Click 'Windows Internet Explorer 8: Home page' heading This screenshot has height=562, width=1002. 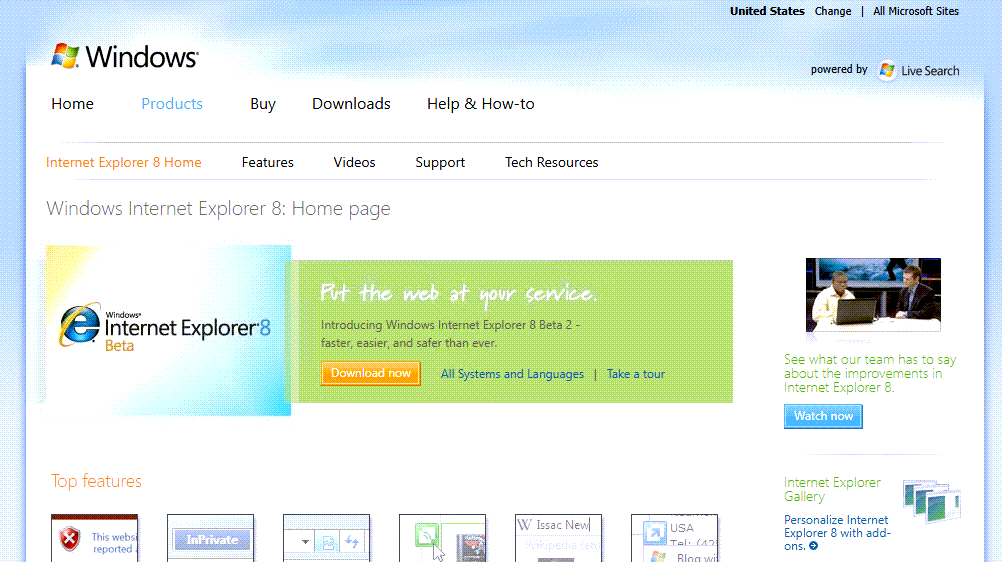(218, 209)
